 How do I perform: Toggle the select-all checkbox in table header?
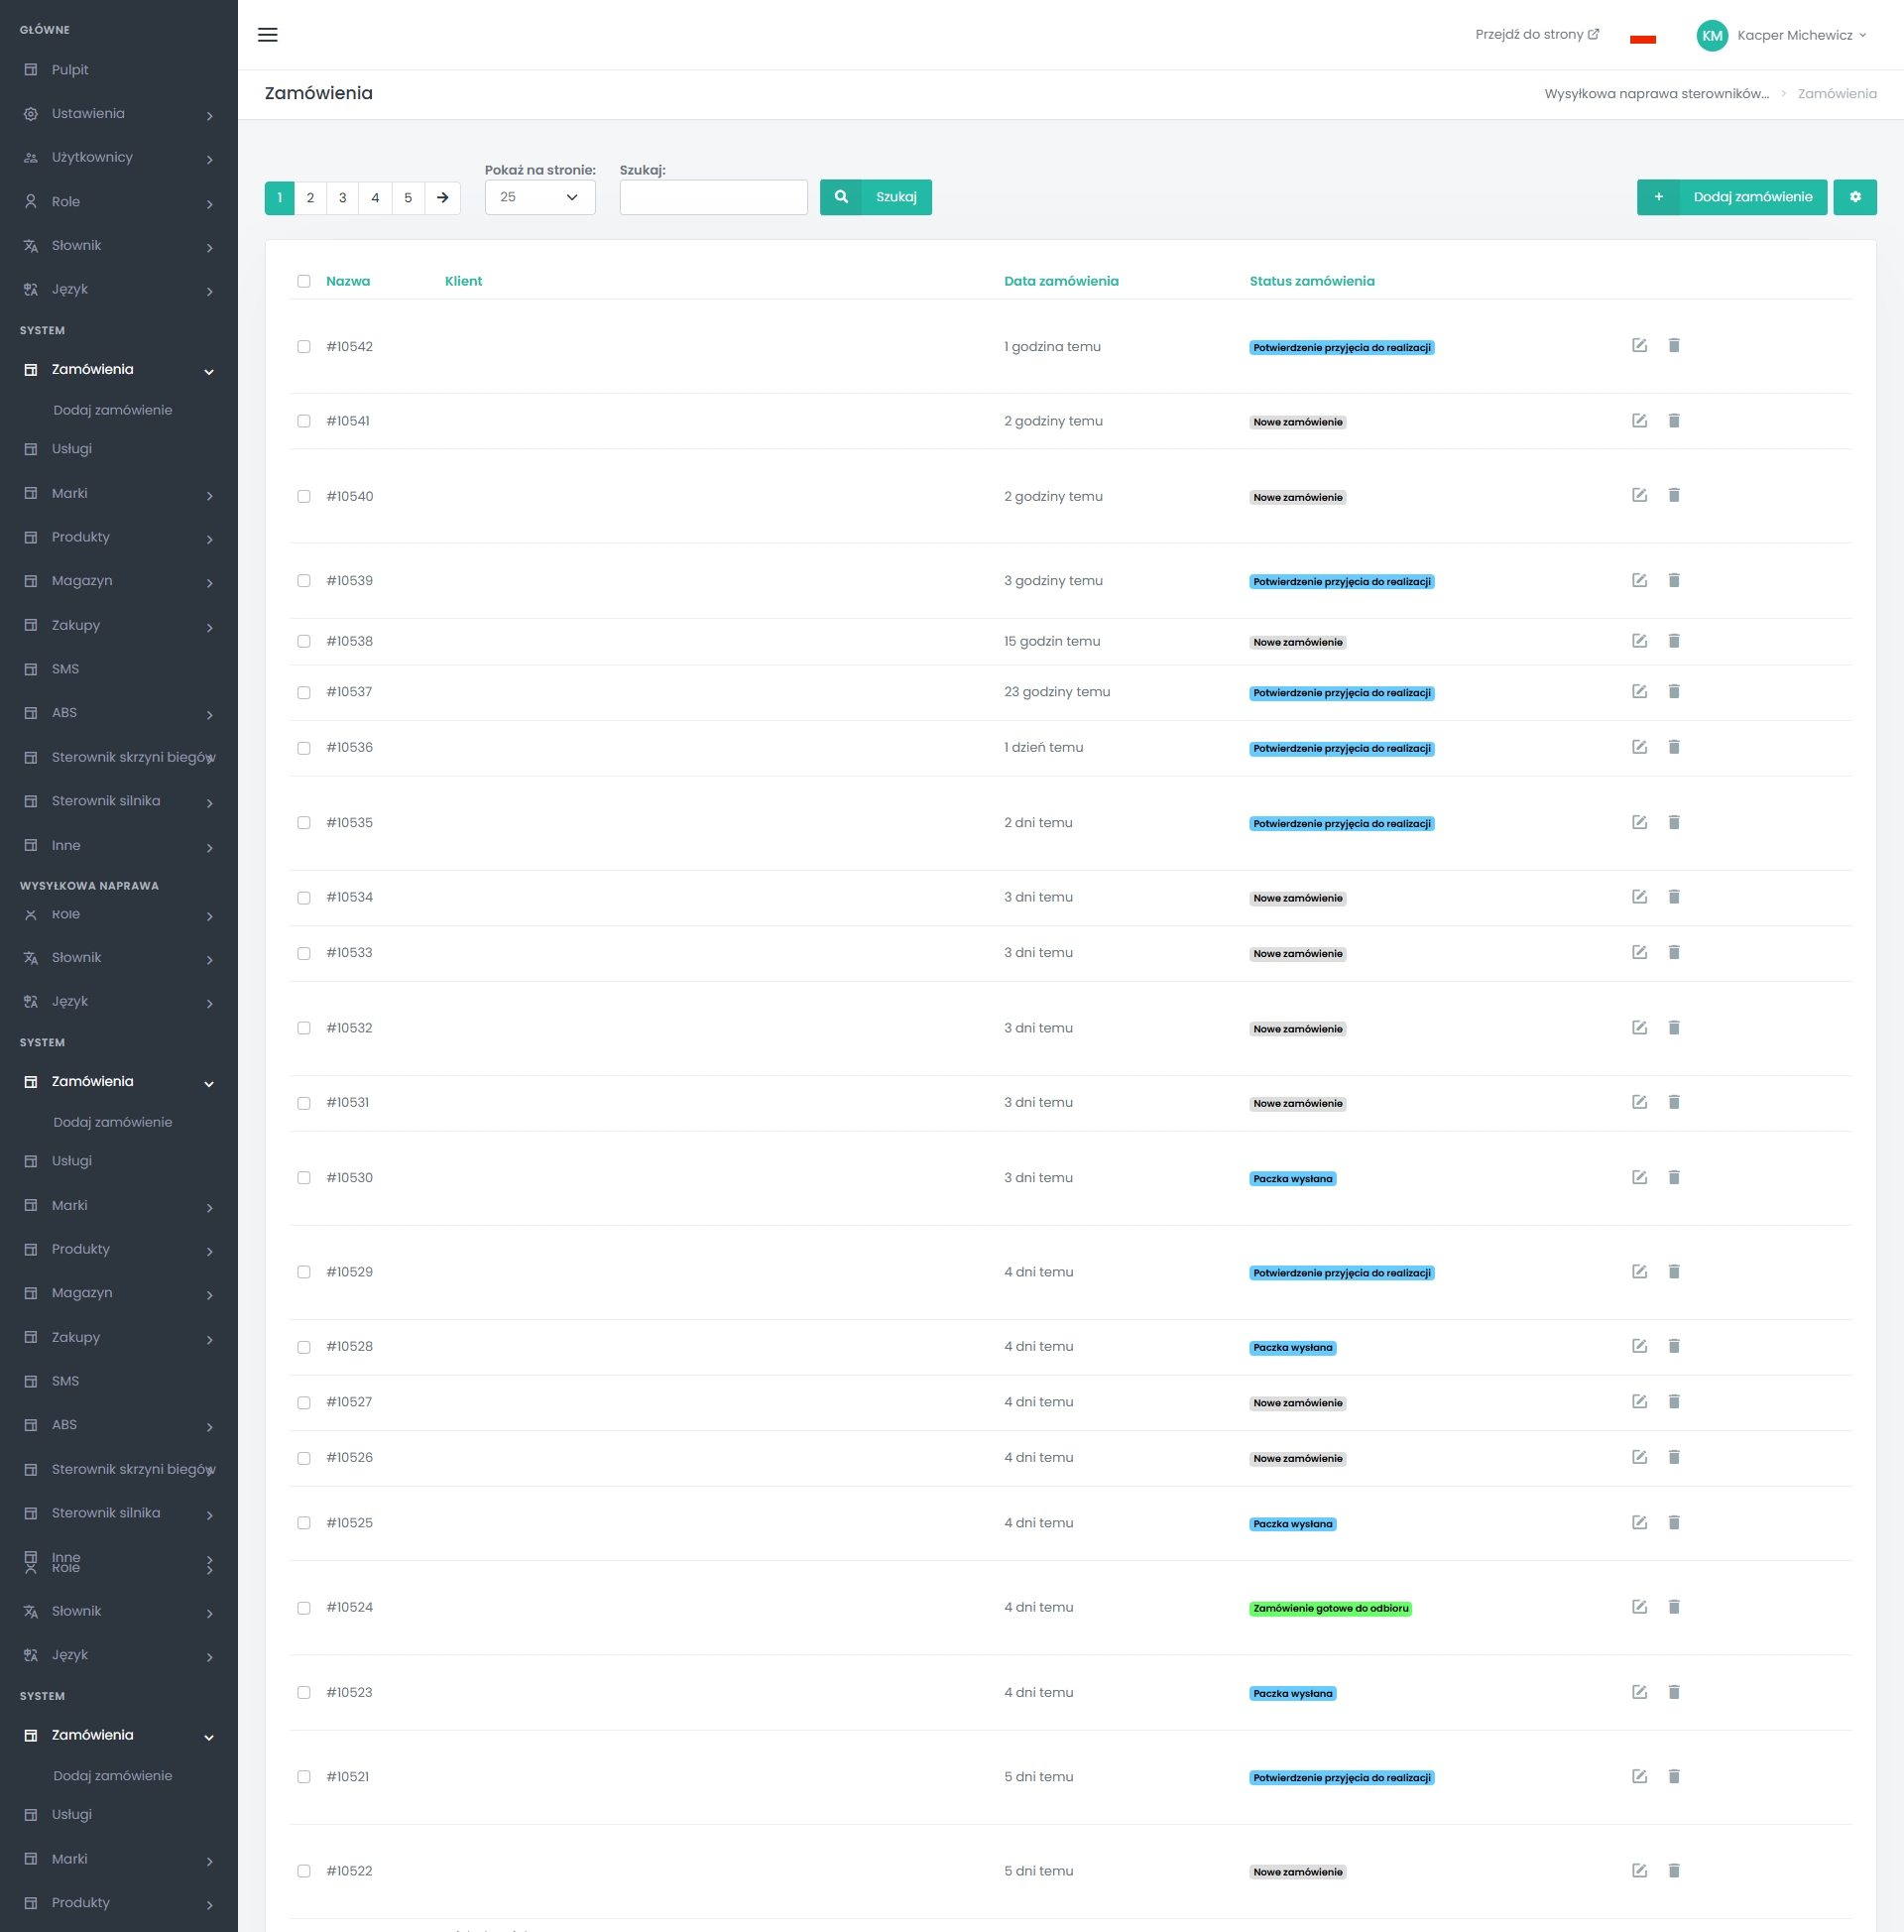(x=304, y=282)
